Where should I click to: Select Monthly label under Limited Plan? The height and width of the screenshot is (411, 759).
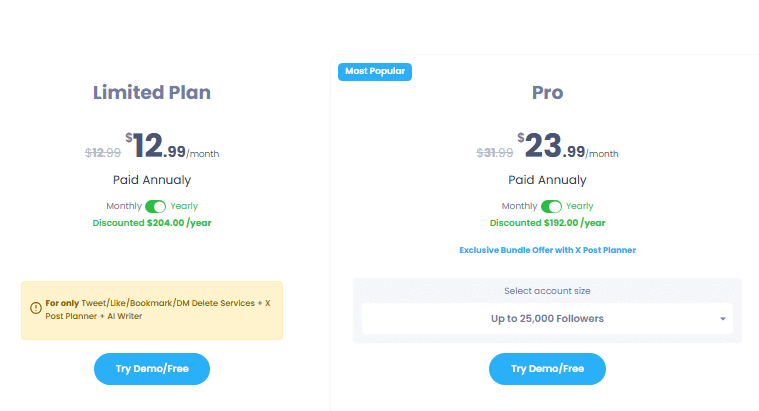click(124, 206)
